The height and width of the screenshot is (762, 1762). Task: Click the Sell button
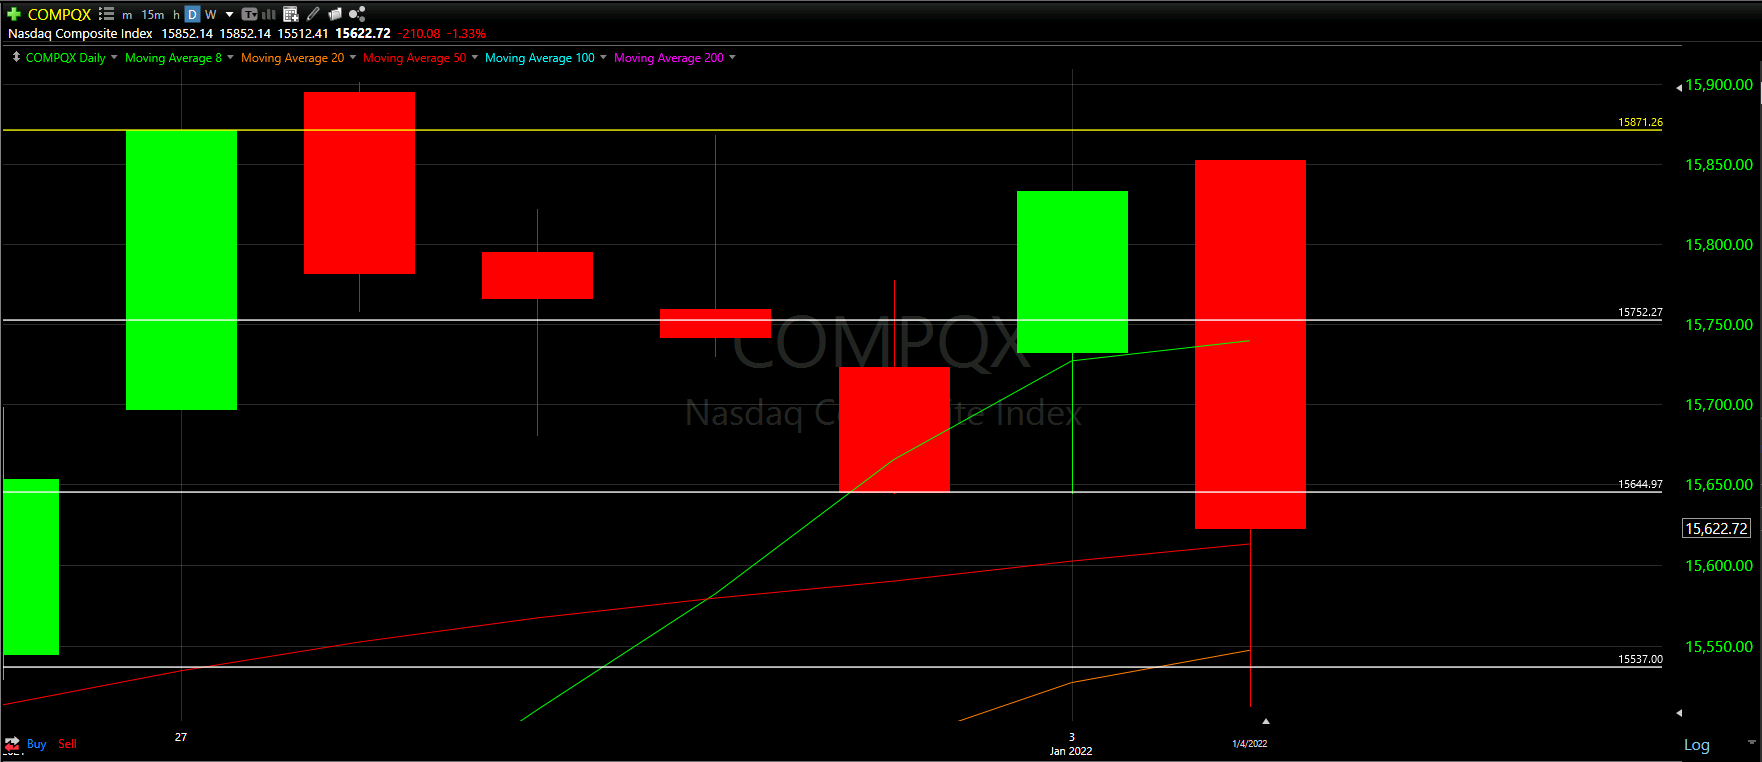[x=67, y=744]
